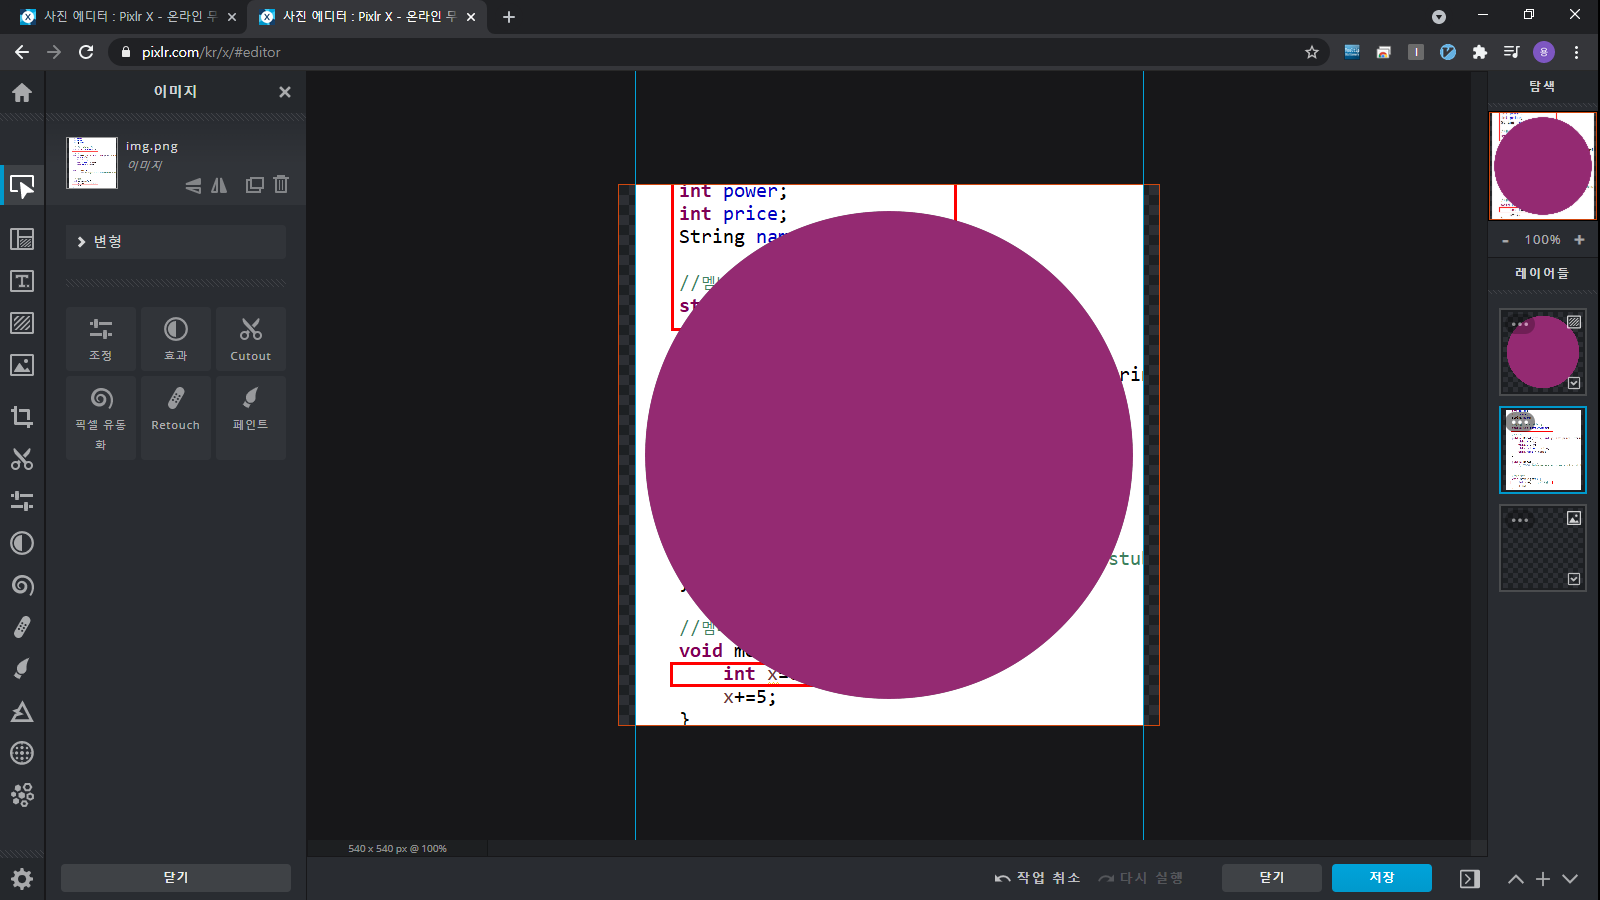Toggle visibility checkbox of purple circle layer

coord(1574,383)
